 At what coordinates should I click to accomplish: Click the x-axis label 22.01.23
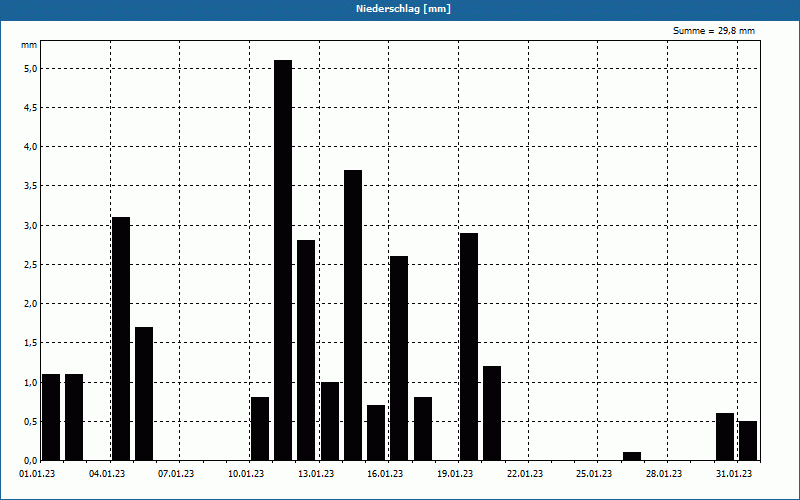[x=525, y=474]
